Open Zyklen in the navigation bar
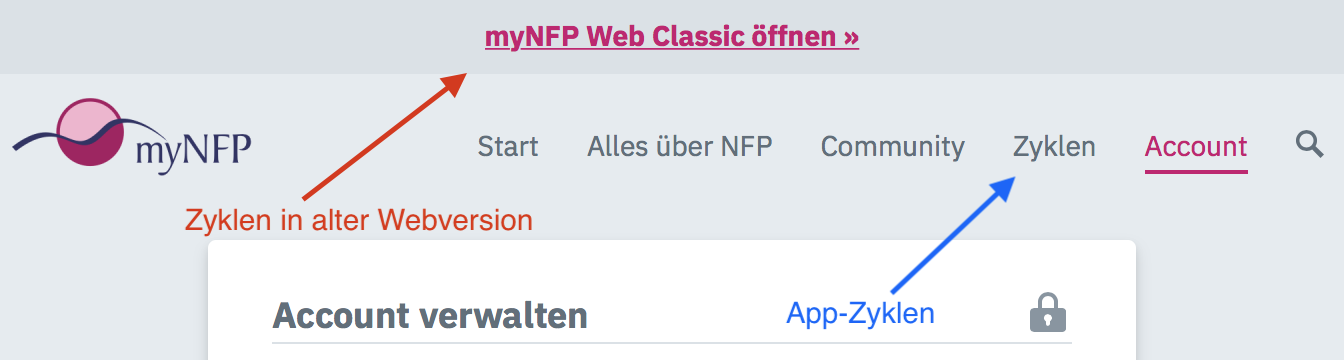The width and height of the screenshot is (1344, 360). coord(1054,147)
